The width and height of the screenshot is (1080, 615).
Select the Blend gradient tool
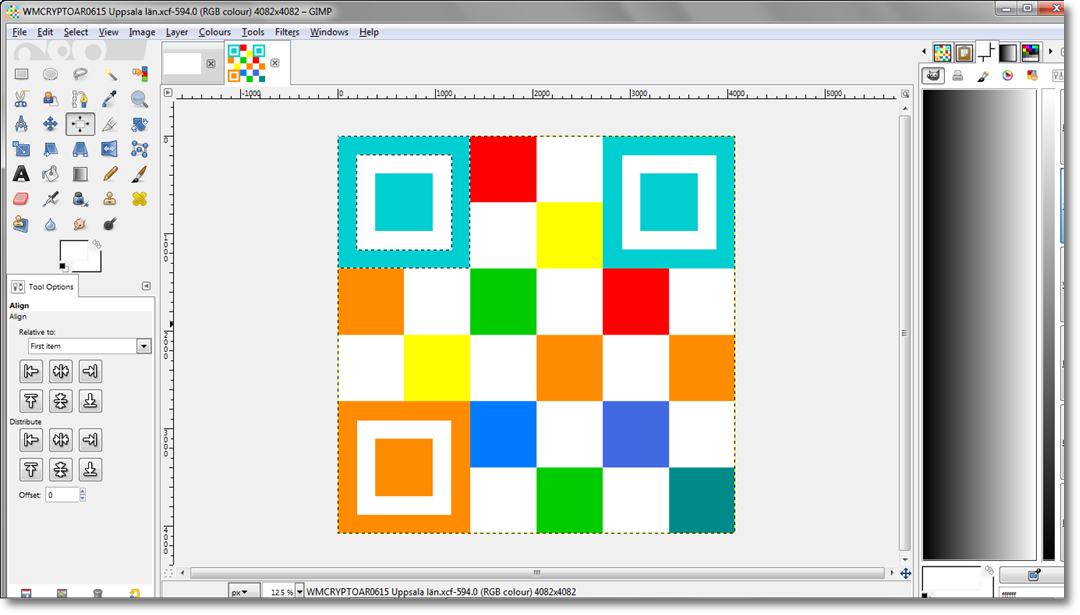click(x=80, y=174)
